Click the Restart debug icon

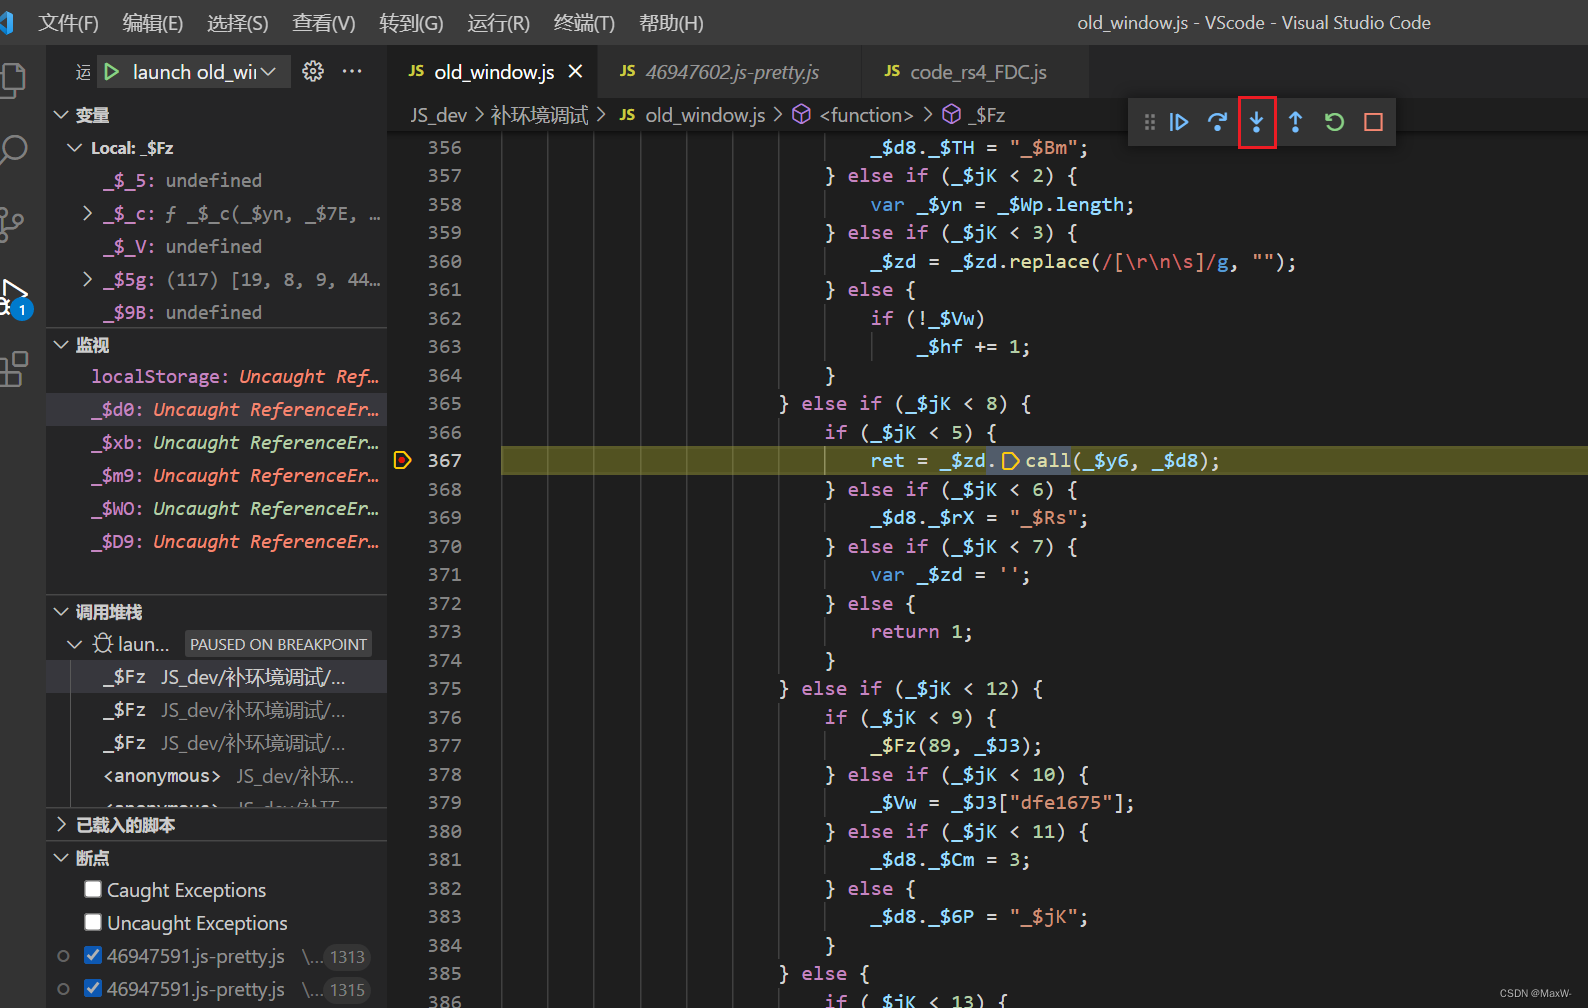click(x=1334, y=122)
